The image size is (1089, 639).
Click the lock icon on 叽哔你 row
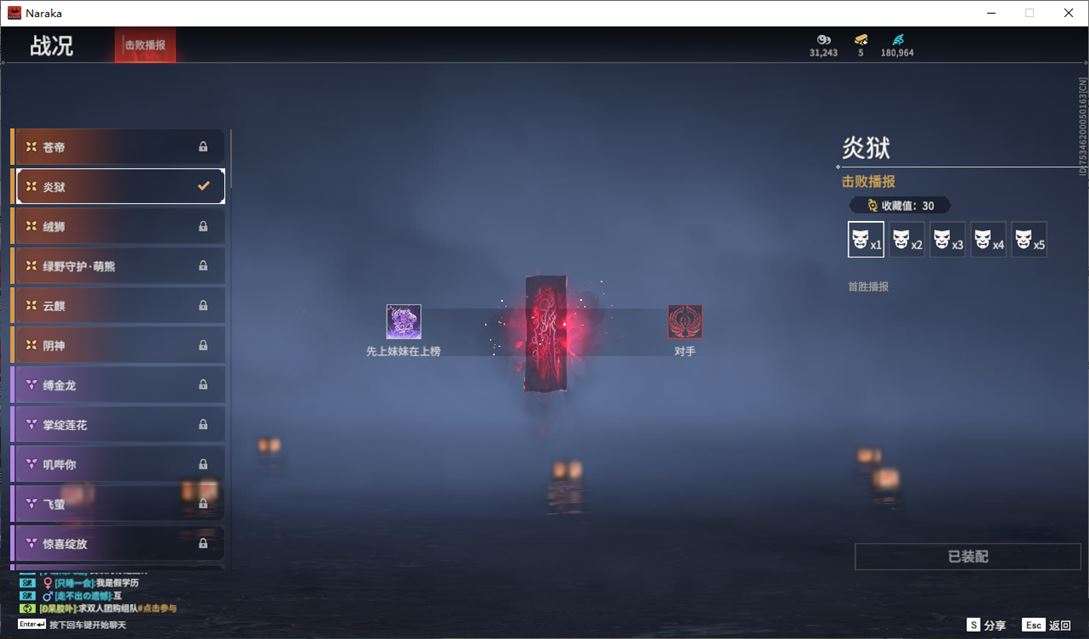(x=203, y=463)
